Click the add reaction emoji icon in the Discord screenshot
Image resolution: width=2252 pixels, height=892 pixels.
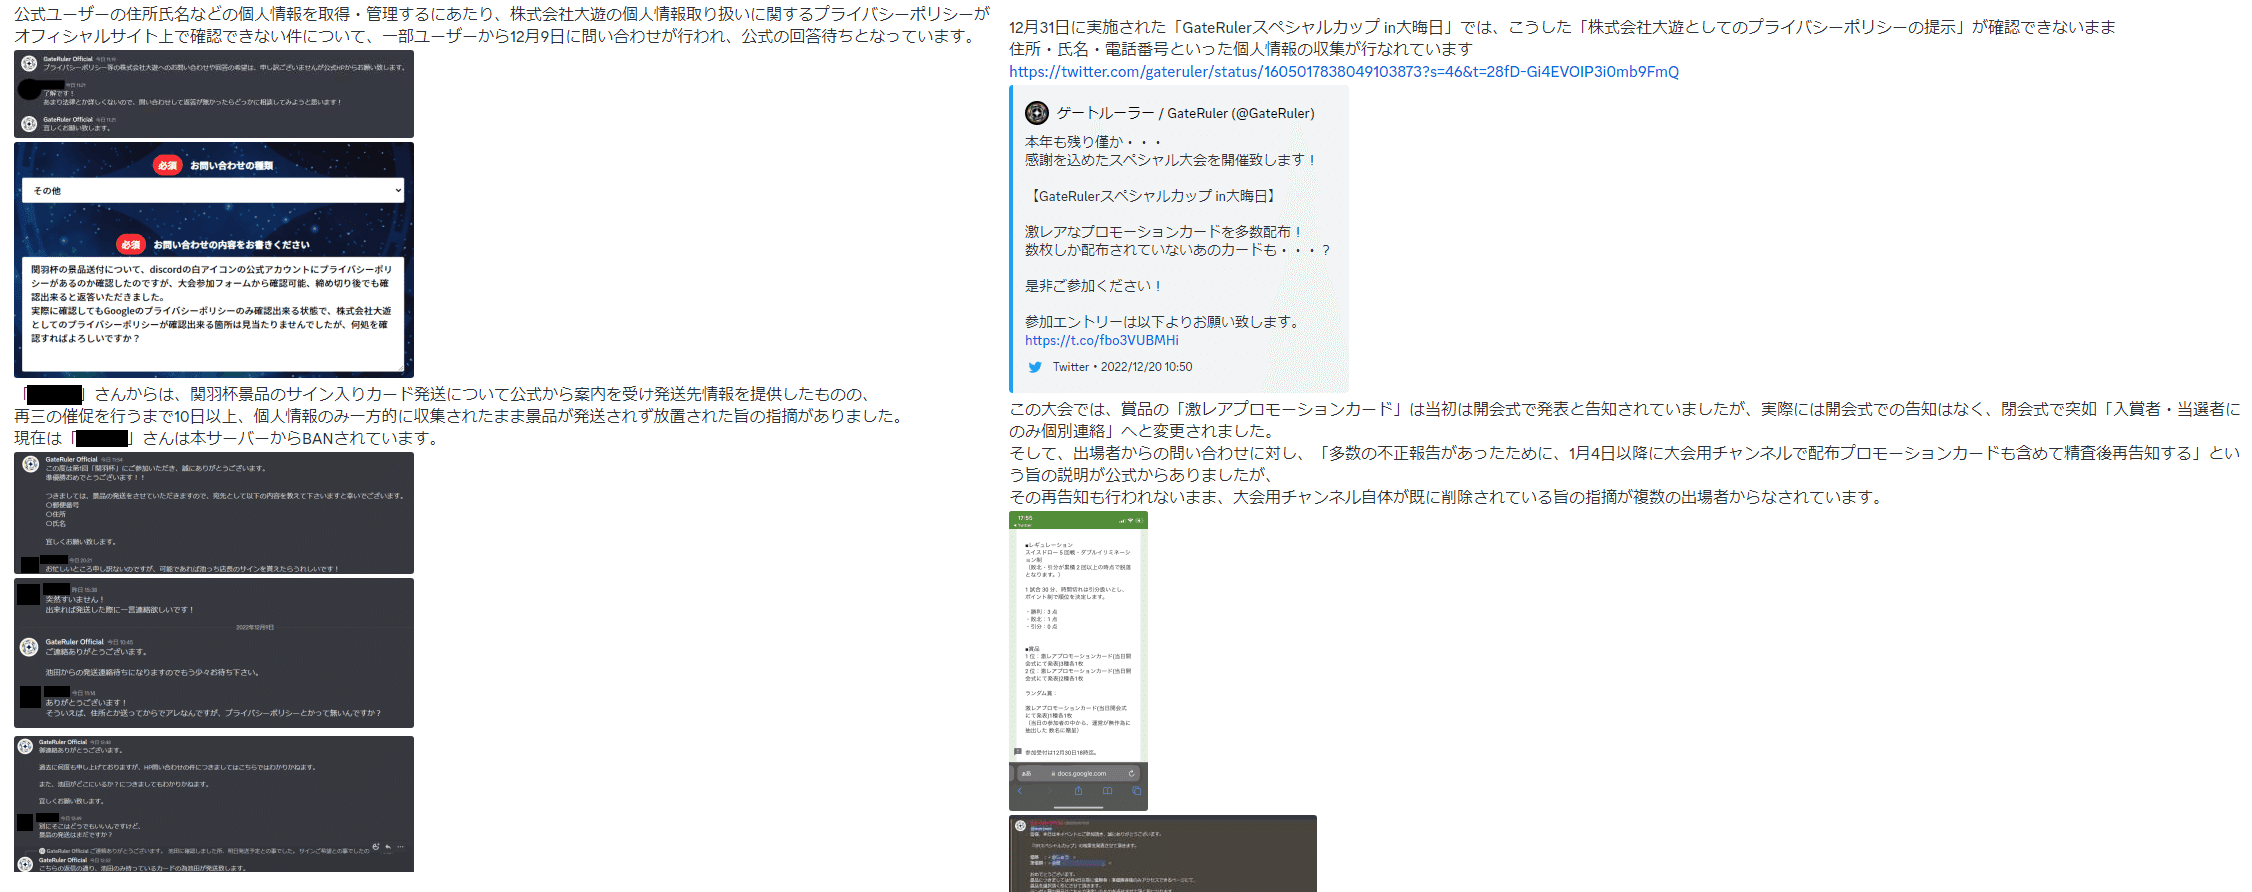pos(376,846)
